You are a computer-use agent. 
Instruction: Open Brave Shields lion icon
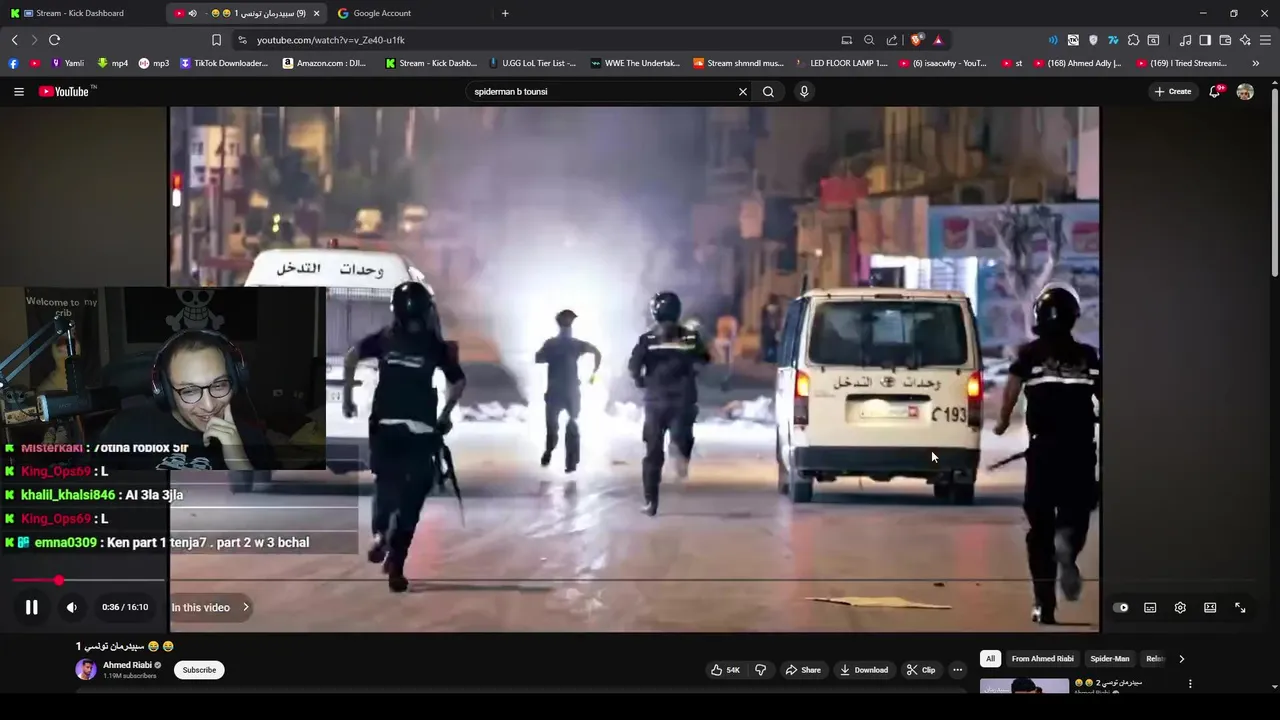click(916, 40)
